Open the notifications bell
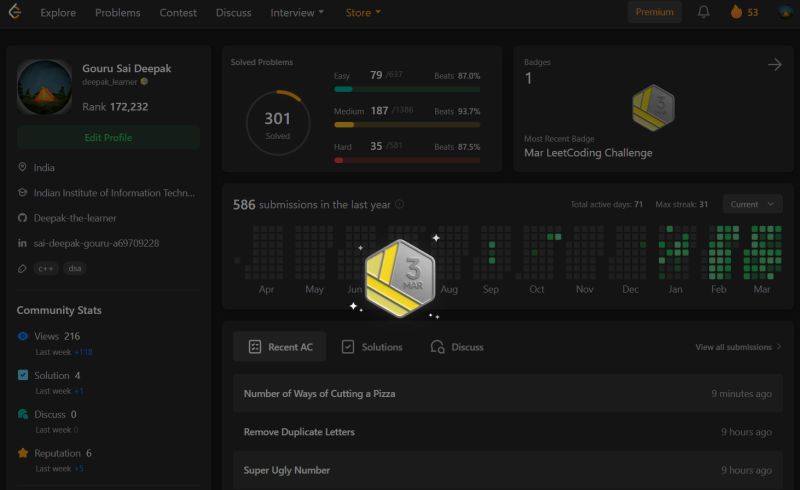Image resolution: width=800 pixels, height=490 pixels. [x=704, y=12]
